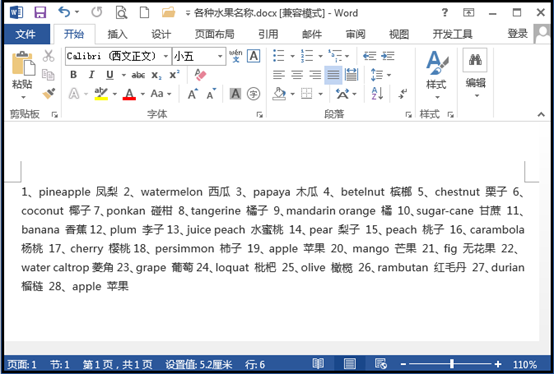Switch to the 开发工具 tab
The image size is (554, 374).
point(453,34)
